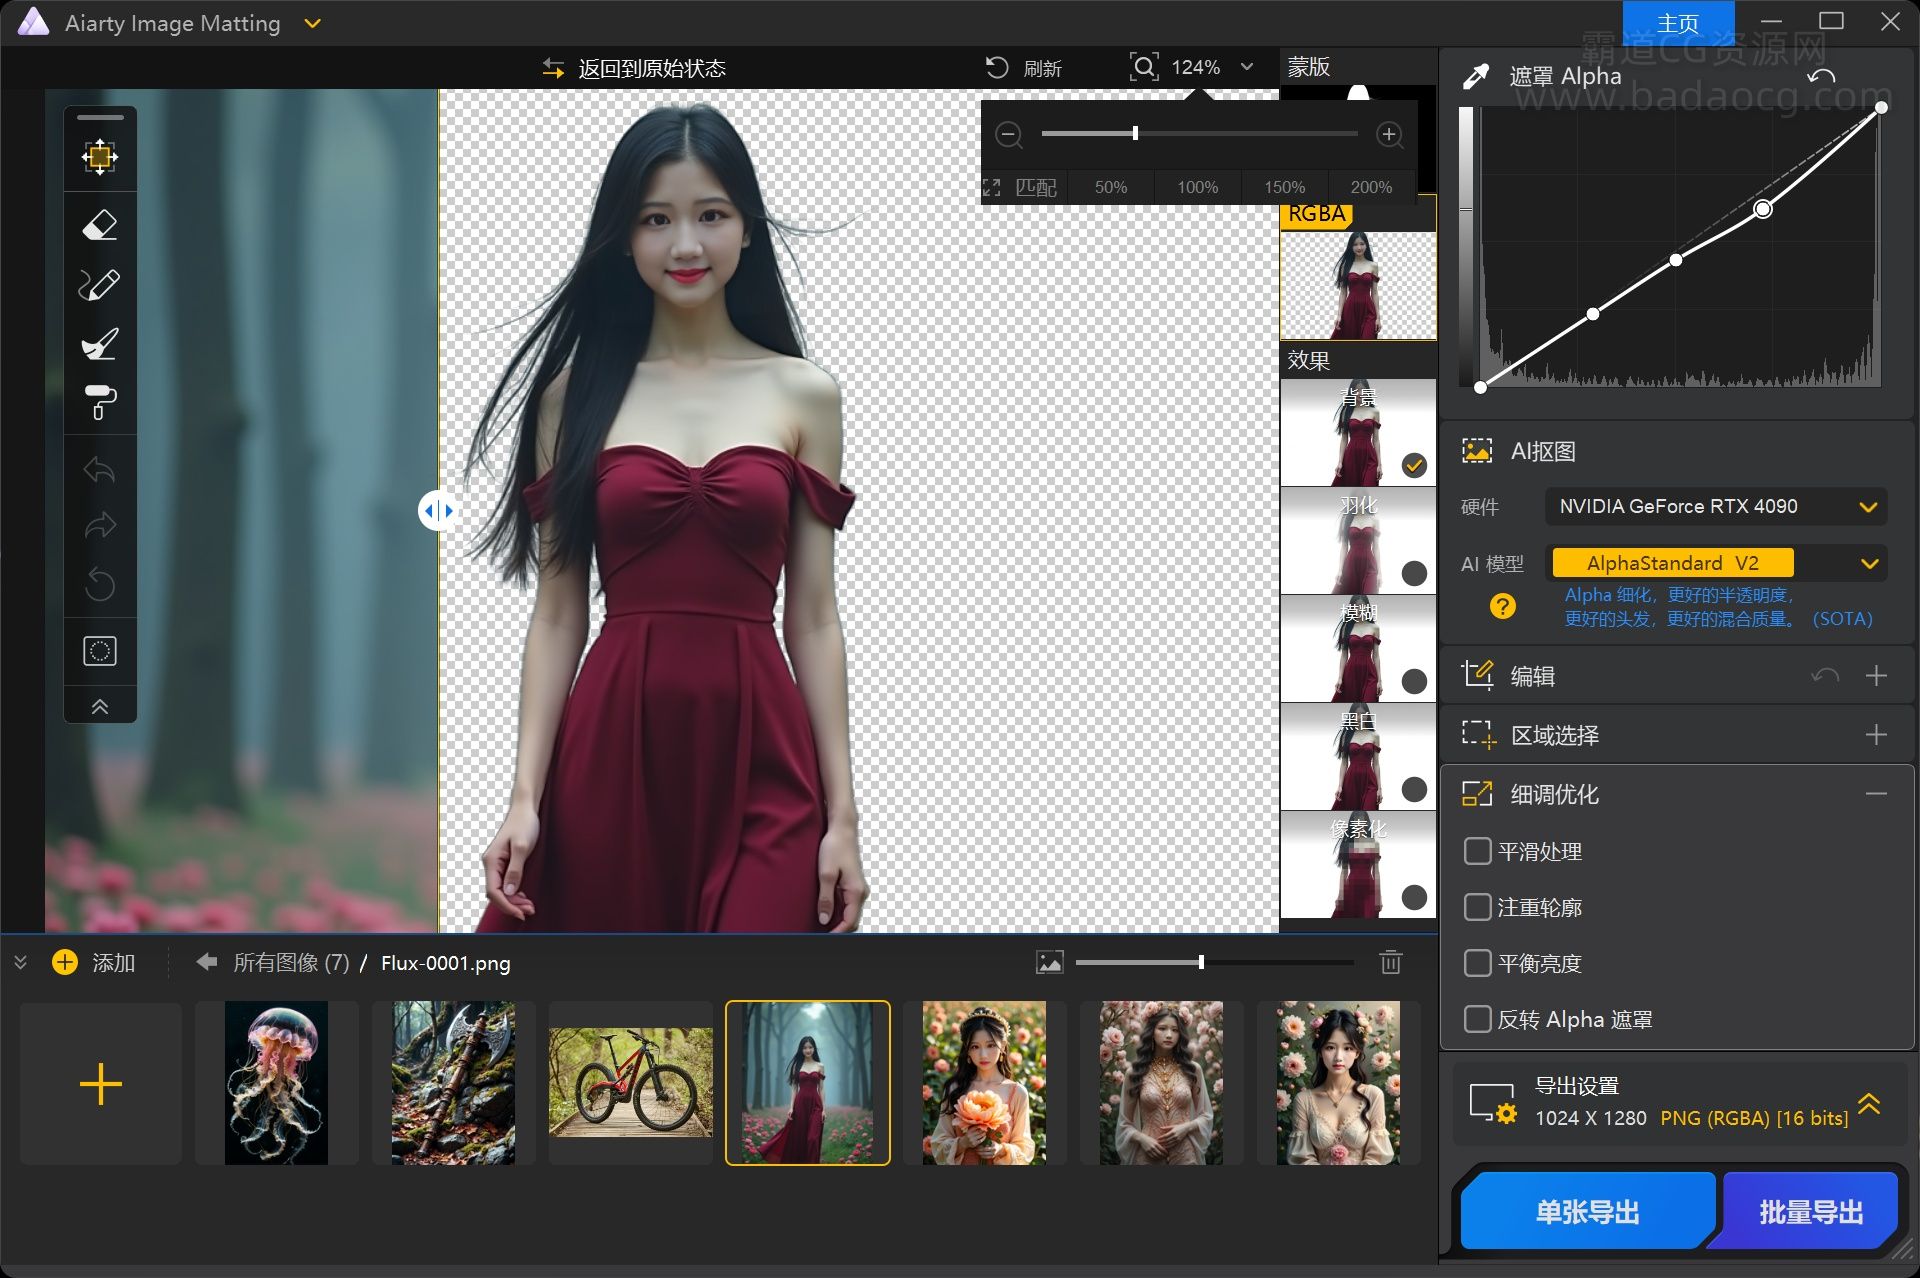This screenshot has height=1278, width=1920.
Task: Click the thumbnail size image icon
Action: 1050,962
